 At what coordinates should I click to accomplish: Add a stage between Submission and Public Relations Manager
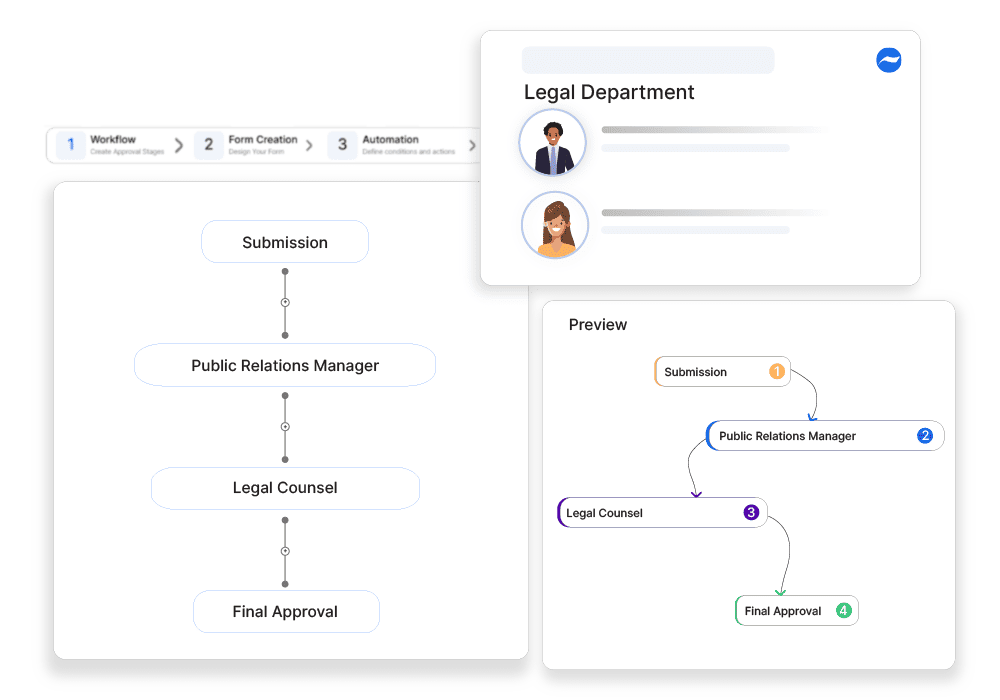[x=285, y=302]
